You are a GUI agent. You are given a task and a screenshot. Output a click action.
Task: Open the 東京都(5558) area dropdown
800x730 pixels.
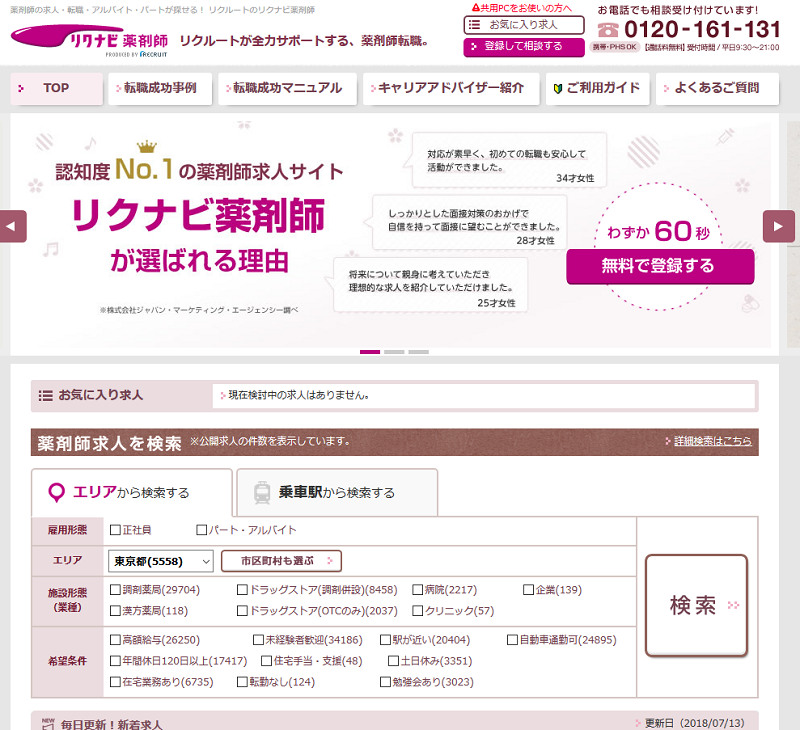point(161,561)
